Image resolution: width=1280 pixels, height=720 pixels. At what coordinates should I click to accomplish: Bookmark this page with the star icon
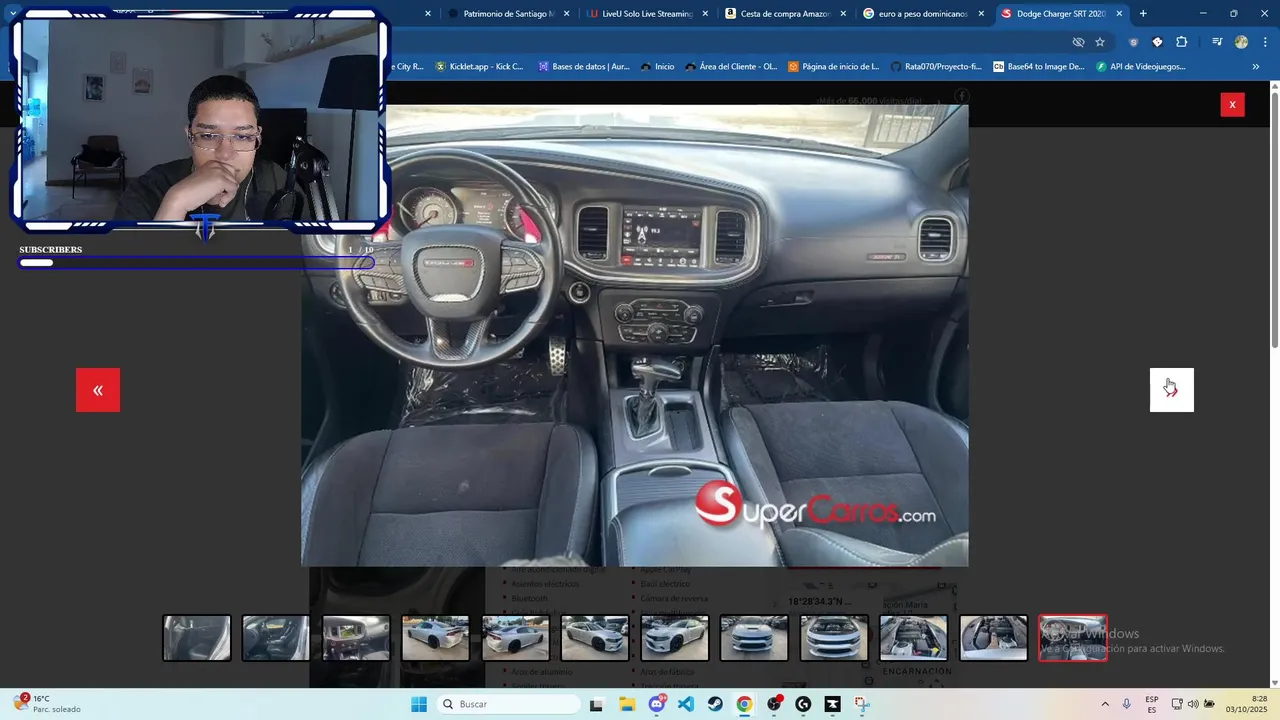pyautogui.click(x=1100, y=42)
